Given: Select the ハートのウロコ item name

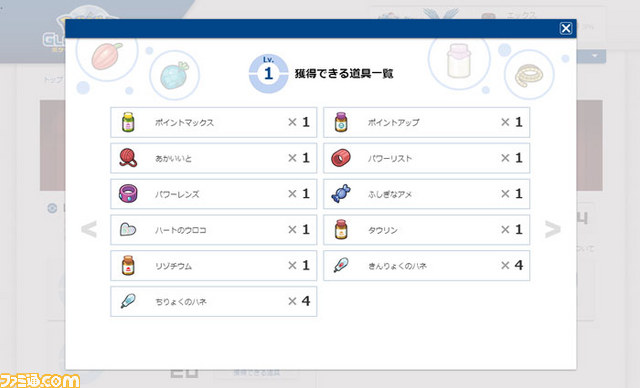Looking at the screenshot, I should point(180,230).
